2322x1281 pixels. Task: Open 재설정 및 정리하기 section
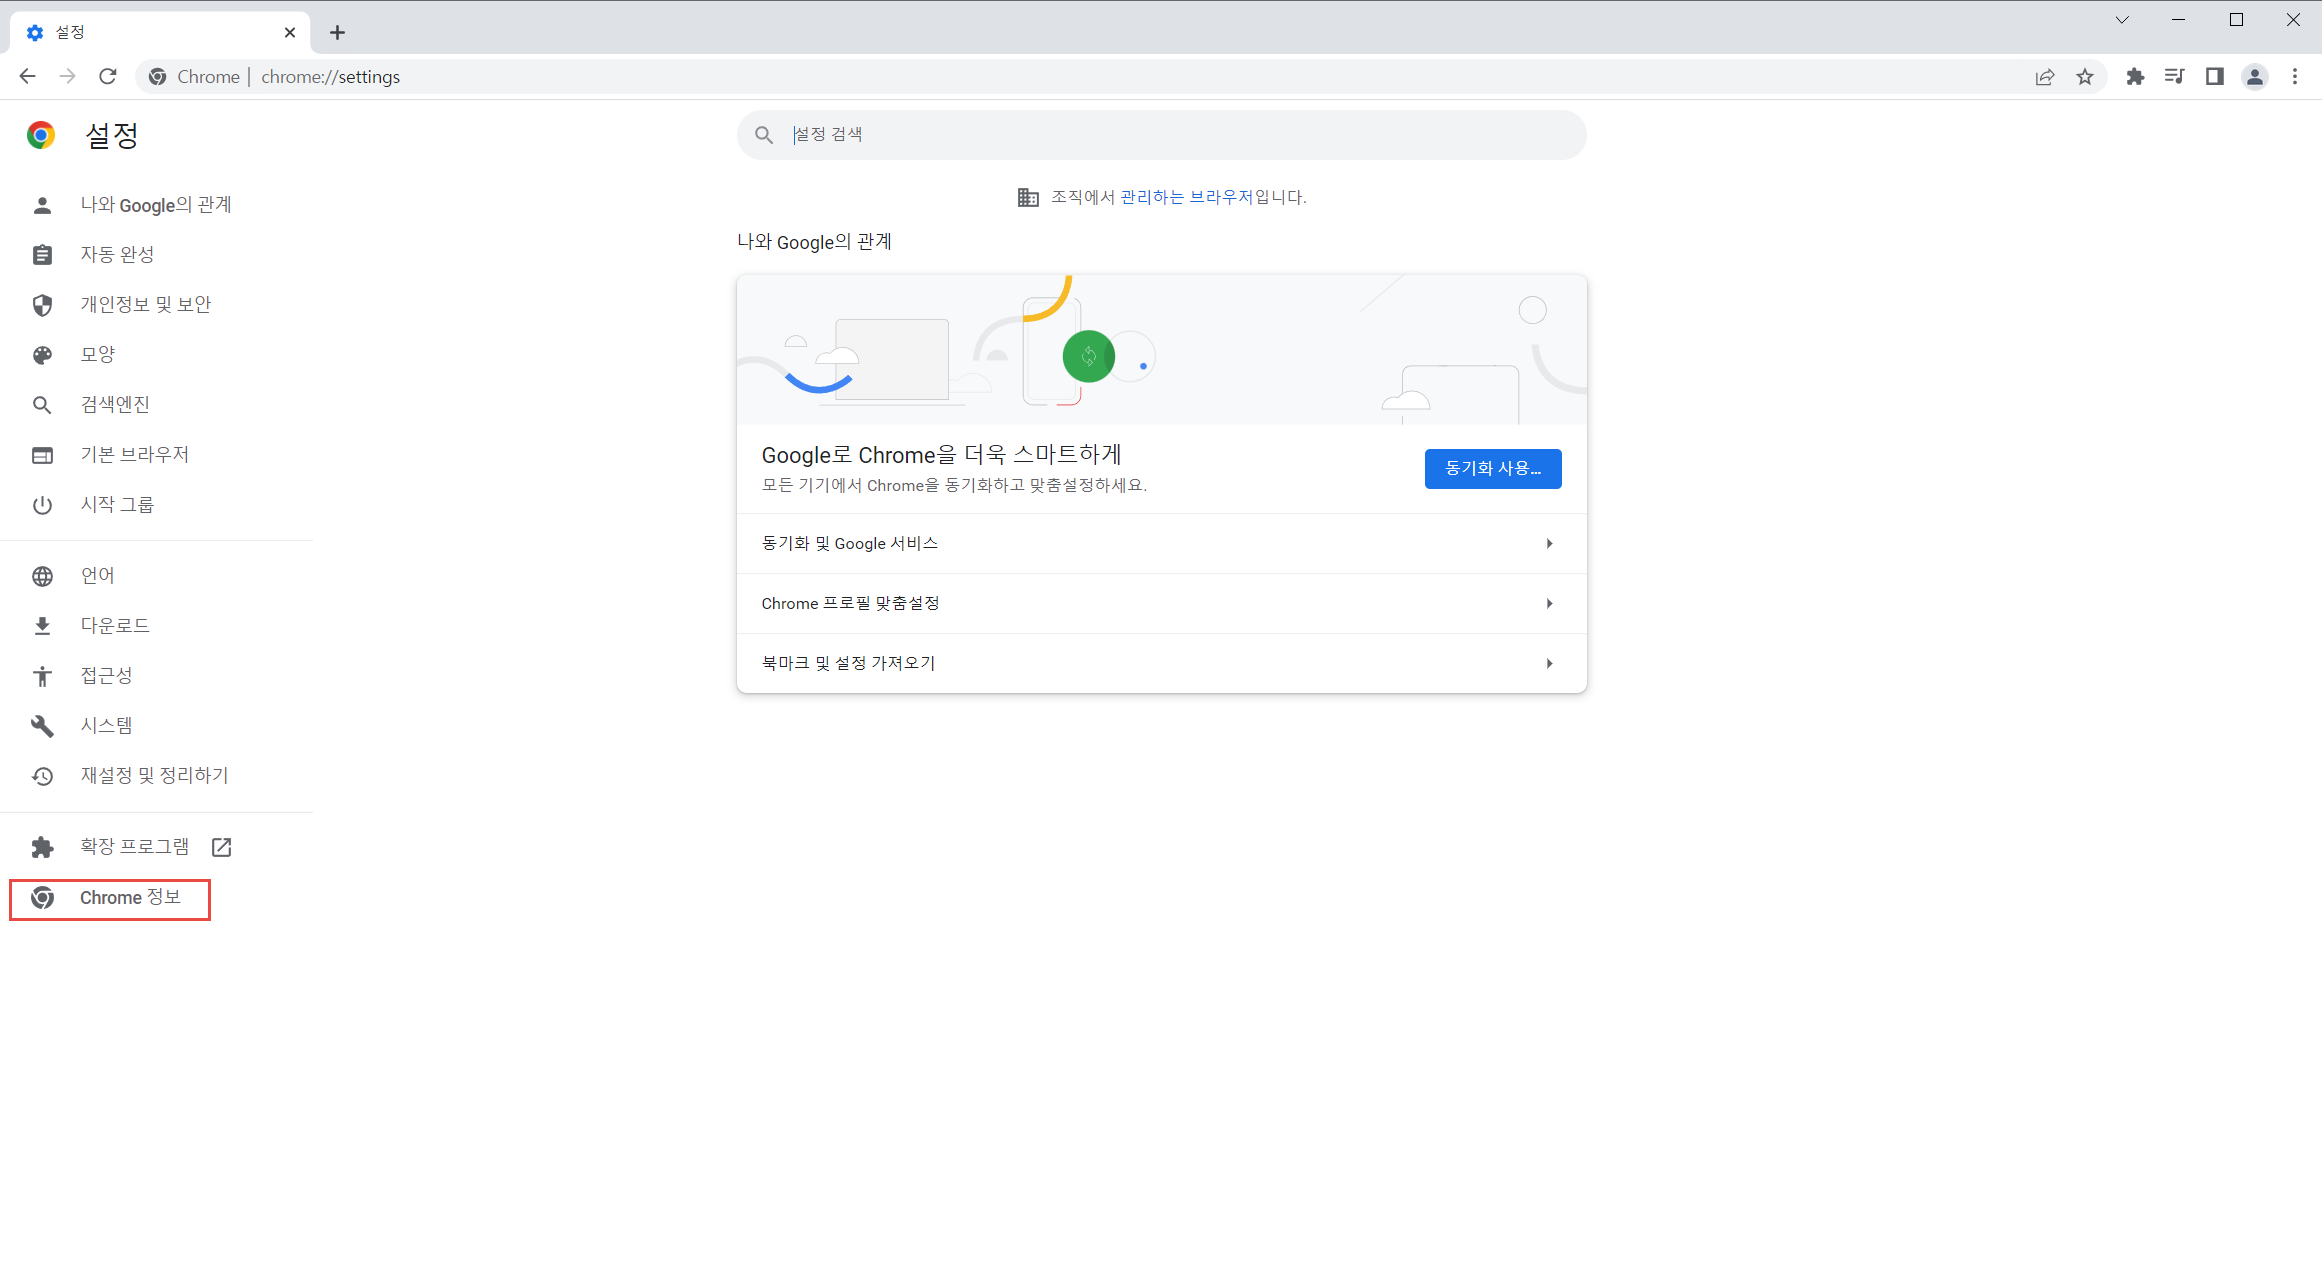156,776
